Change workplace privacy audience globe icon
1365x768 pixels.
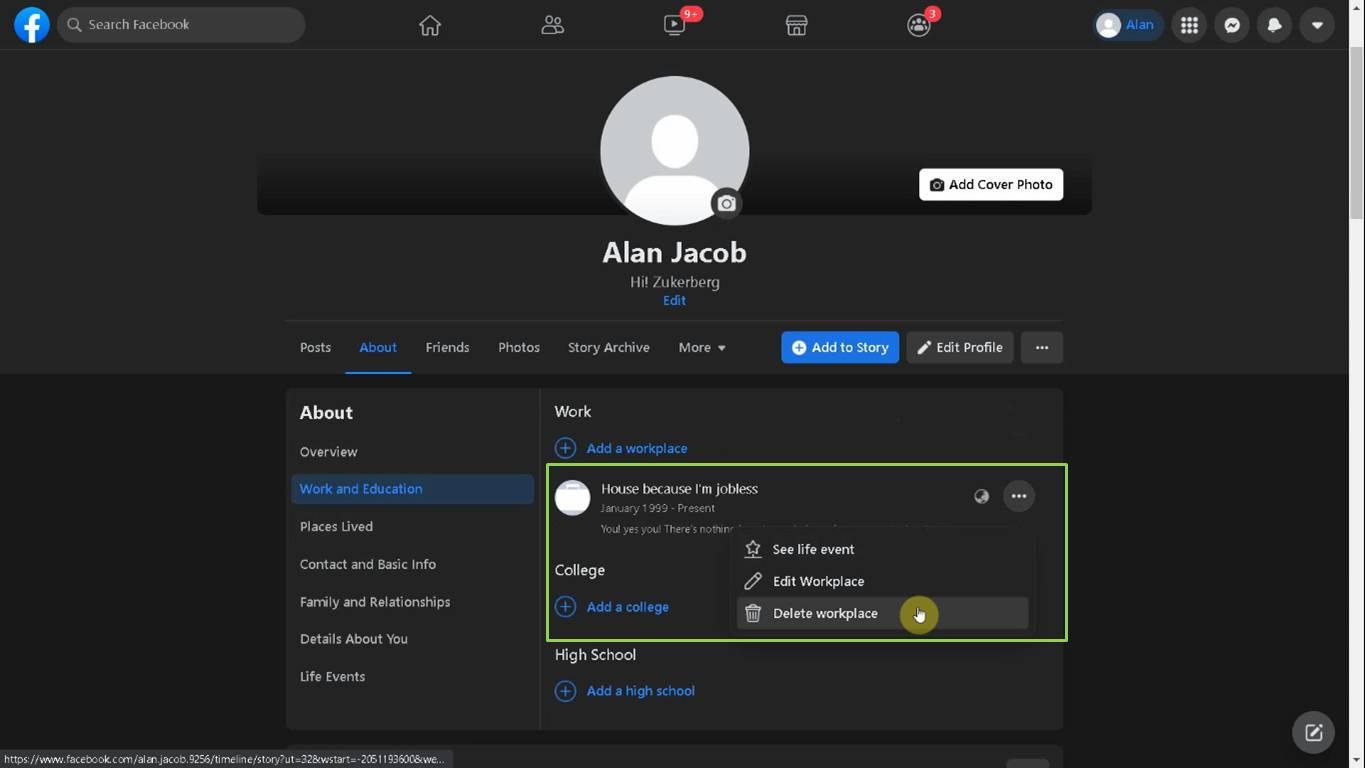tap(981, 496)
